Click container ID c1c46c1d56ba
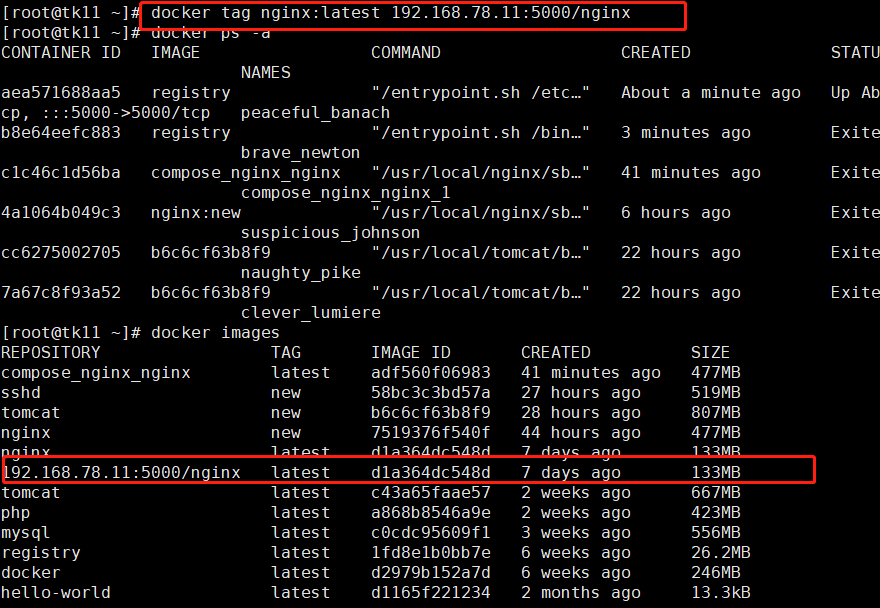This screenshot has width=880, height=608. pos(61,173)
